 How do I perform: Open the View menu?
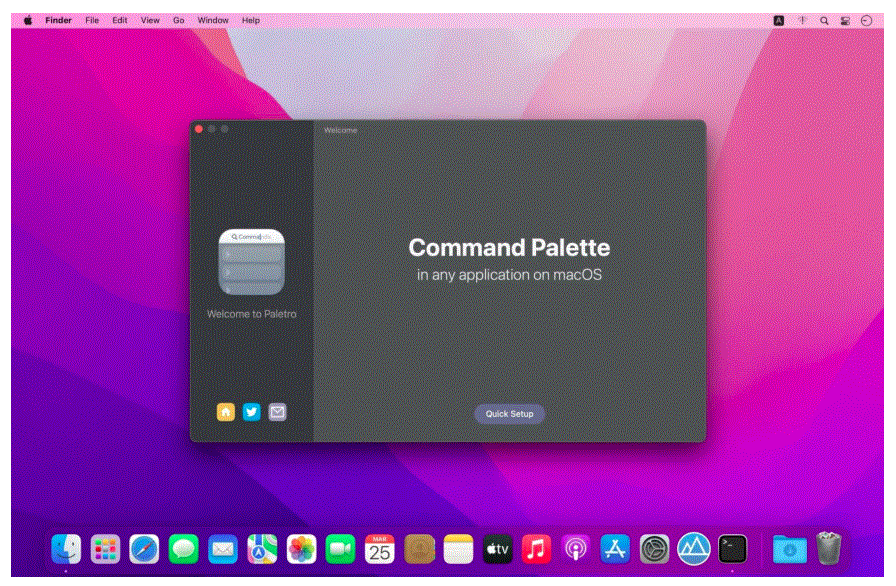pos(150,20)
